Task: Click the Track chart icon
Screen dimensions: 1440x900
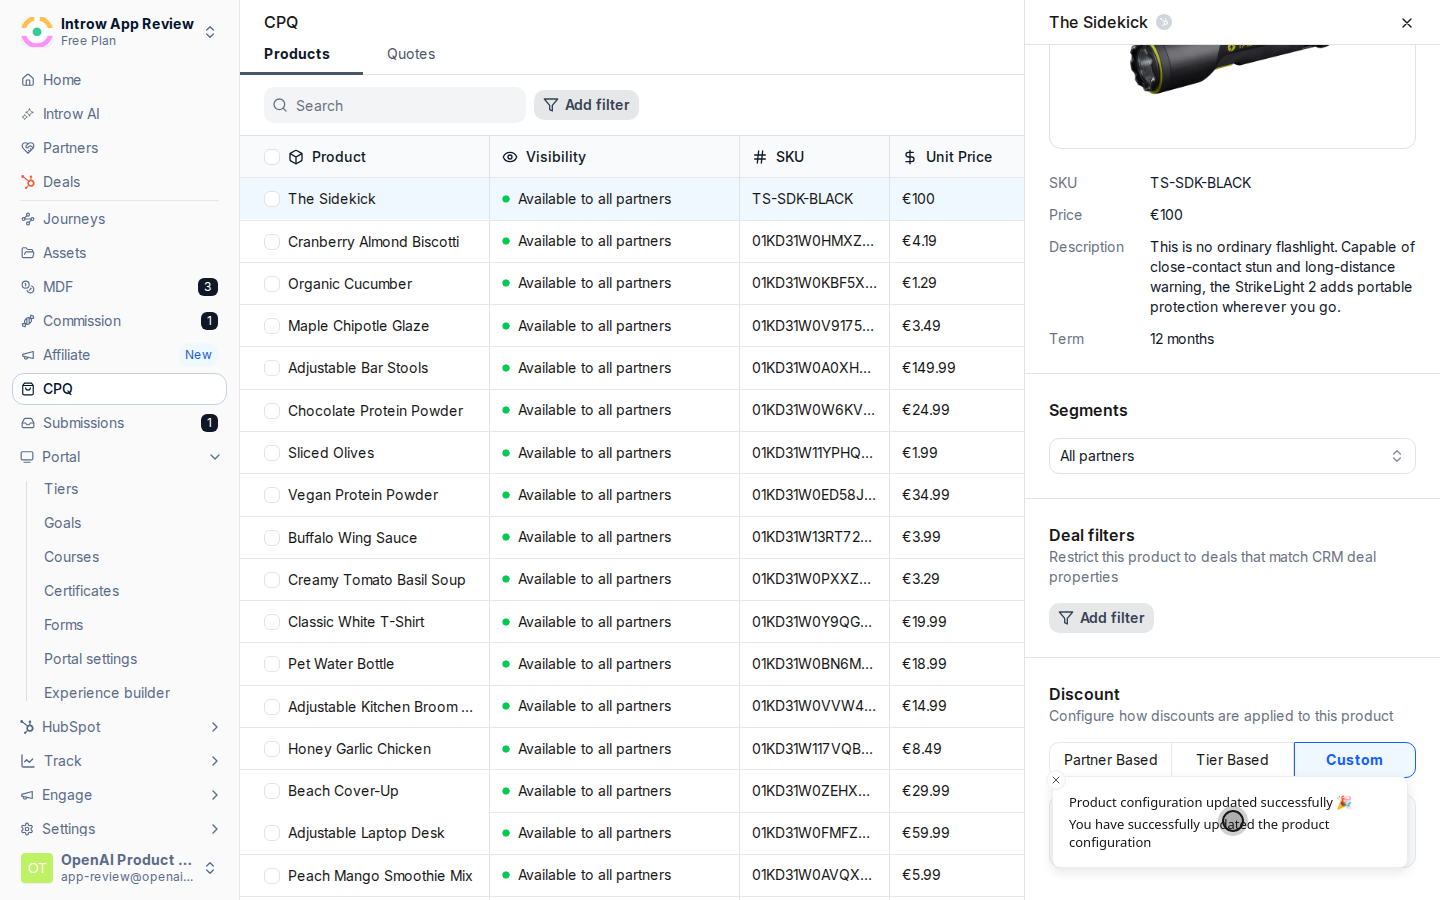Action: click(28, 761)
